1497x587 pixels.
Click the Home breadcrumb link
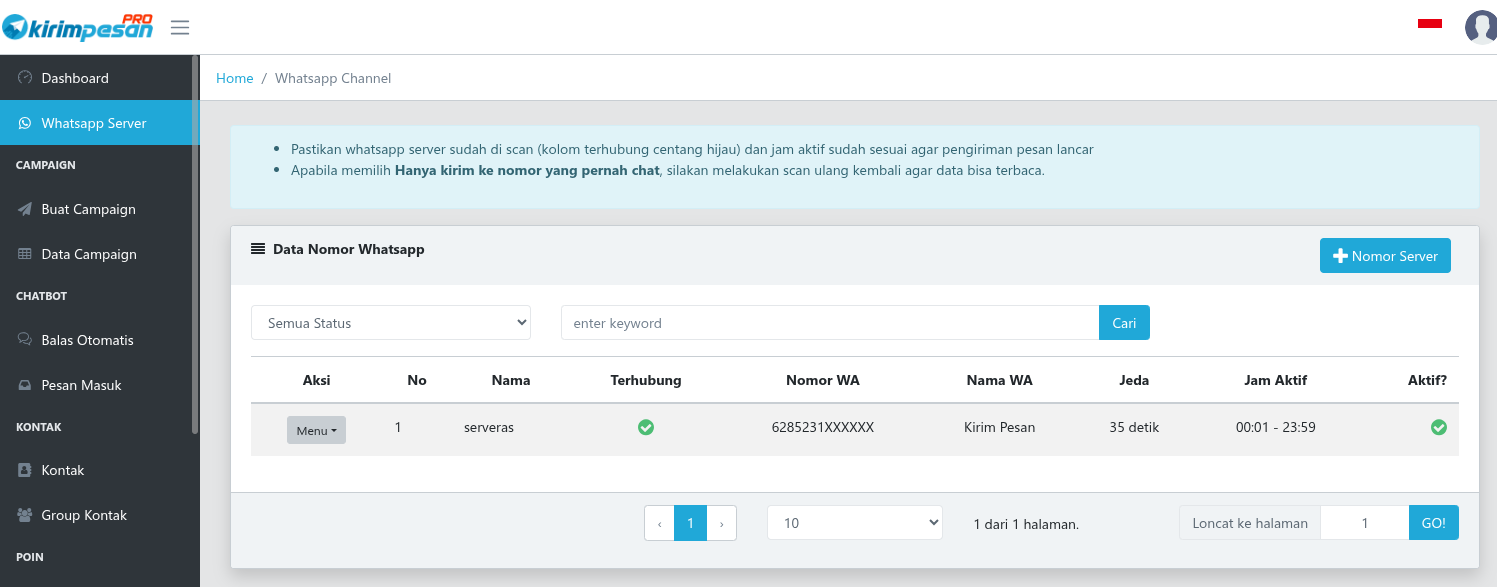(235, 78)
